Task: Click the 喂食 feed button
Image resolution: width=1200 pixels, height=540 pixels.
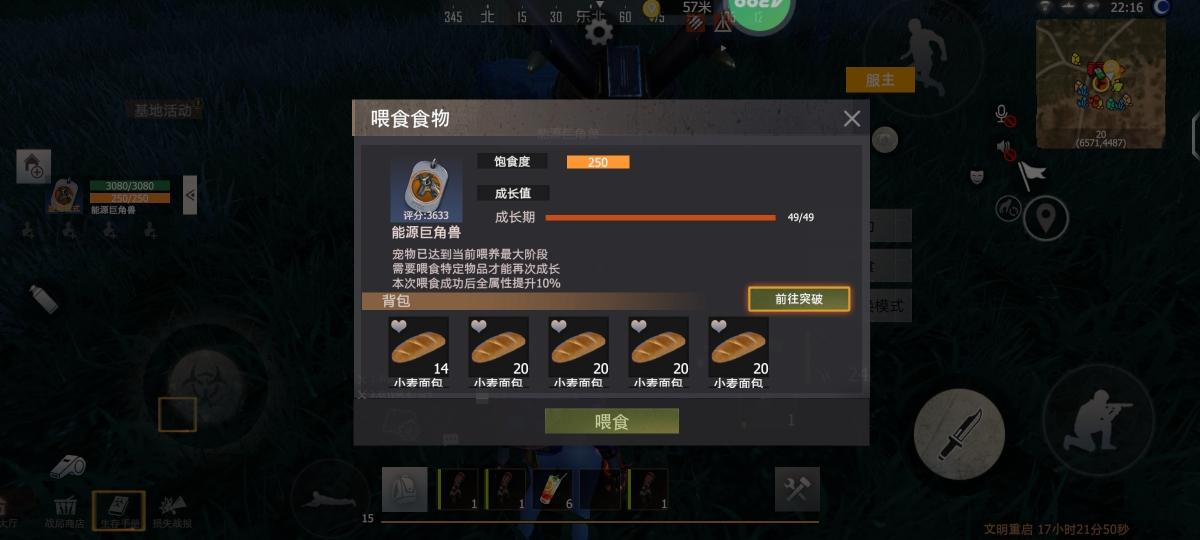Action: (x=612, y=421)
